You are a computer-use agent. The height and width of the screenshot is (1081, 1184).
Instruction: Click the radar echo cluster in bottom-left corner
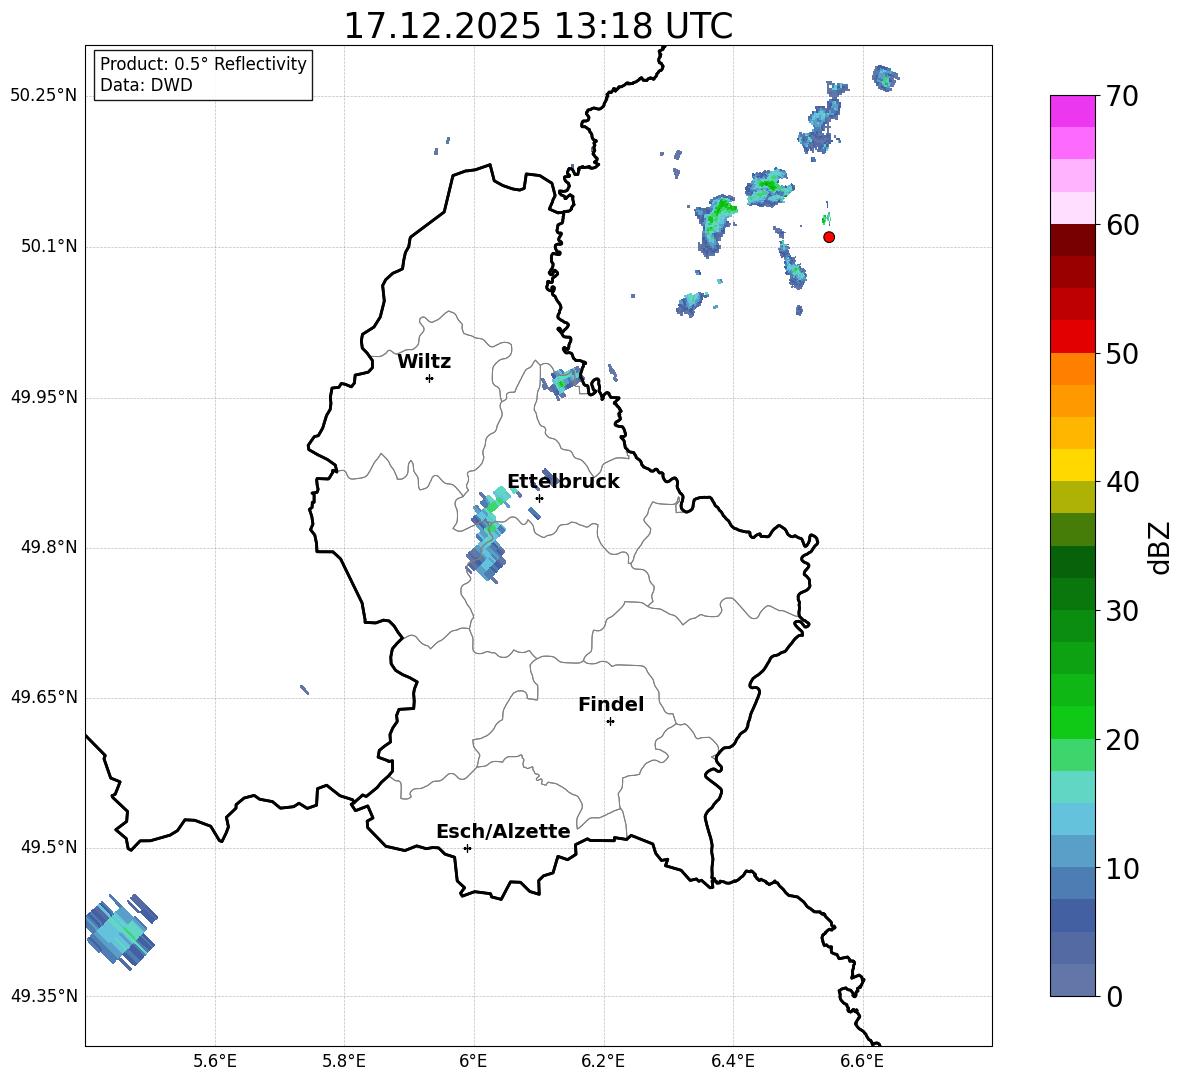[x=120, y=931]
